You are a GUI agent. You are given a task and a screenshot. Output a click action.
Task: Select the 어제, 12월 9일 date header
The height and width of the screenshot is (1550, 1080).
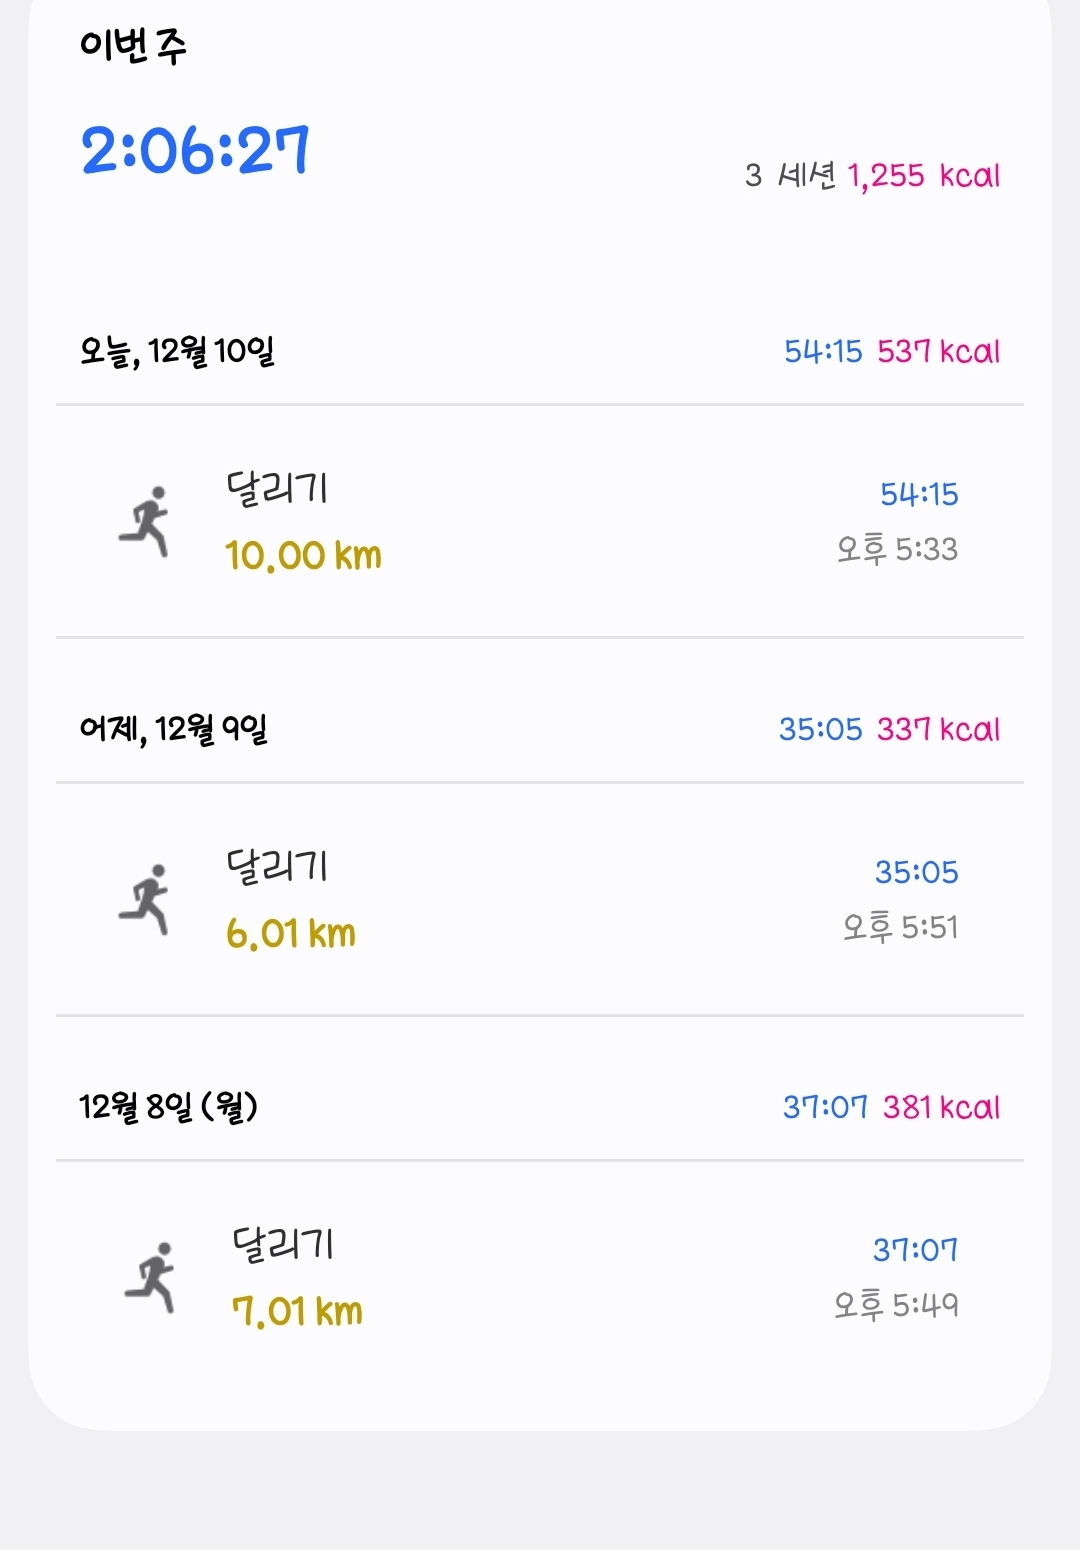click(173, 729)
